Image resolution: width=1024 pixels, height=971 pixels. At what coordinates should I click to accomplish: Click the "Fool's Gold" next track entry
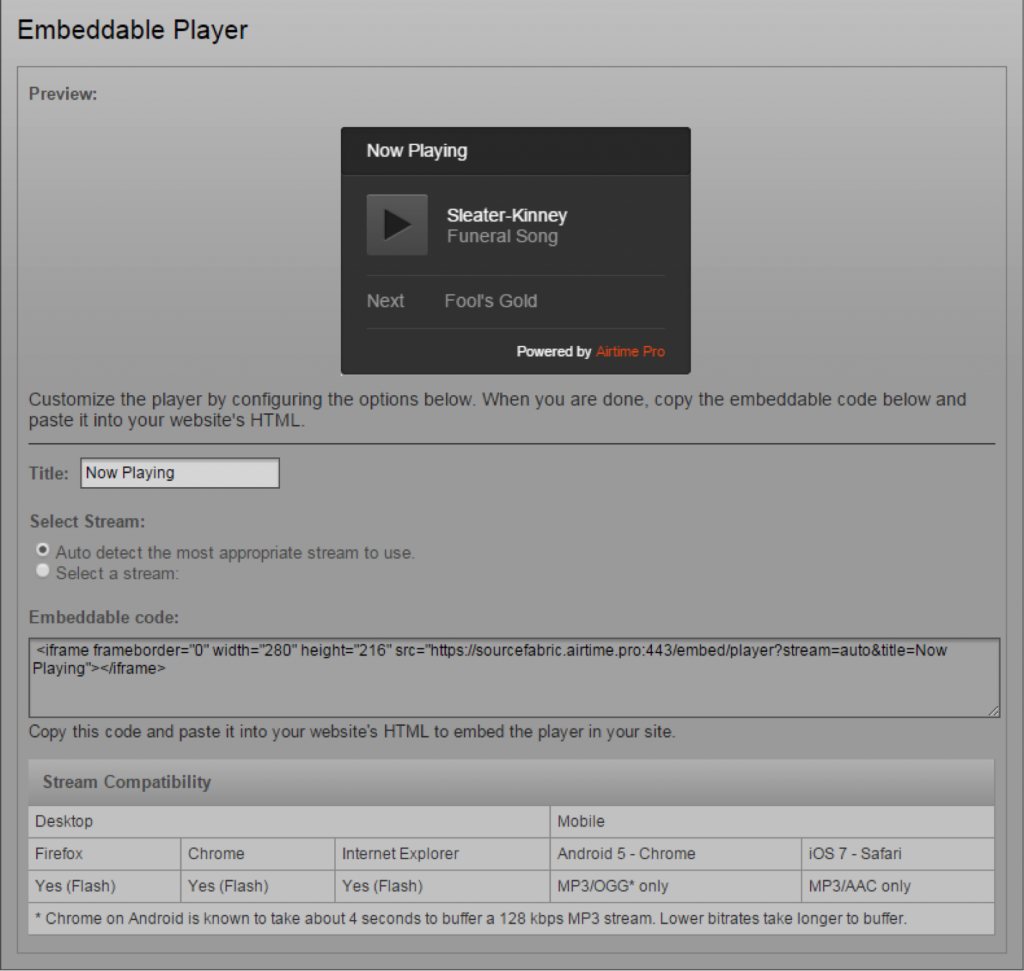click(x=490, y=300)
